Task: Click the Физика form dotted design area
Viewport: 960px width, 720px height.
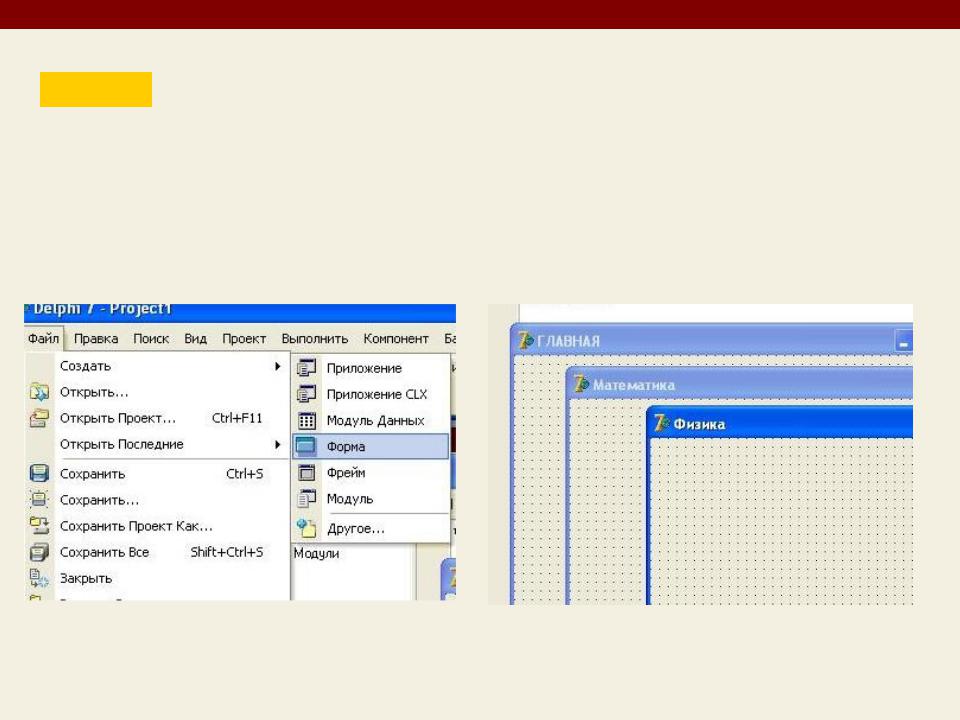Action: [x=782, y=522]
